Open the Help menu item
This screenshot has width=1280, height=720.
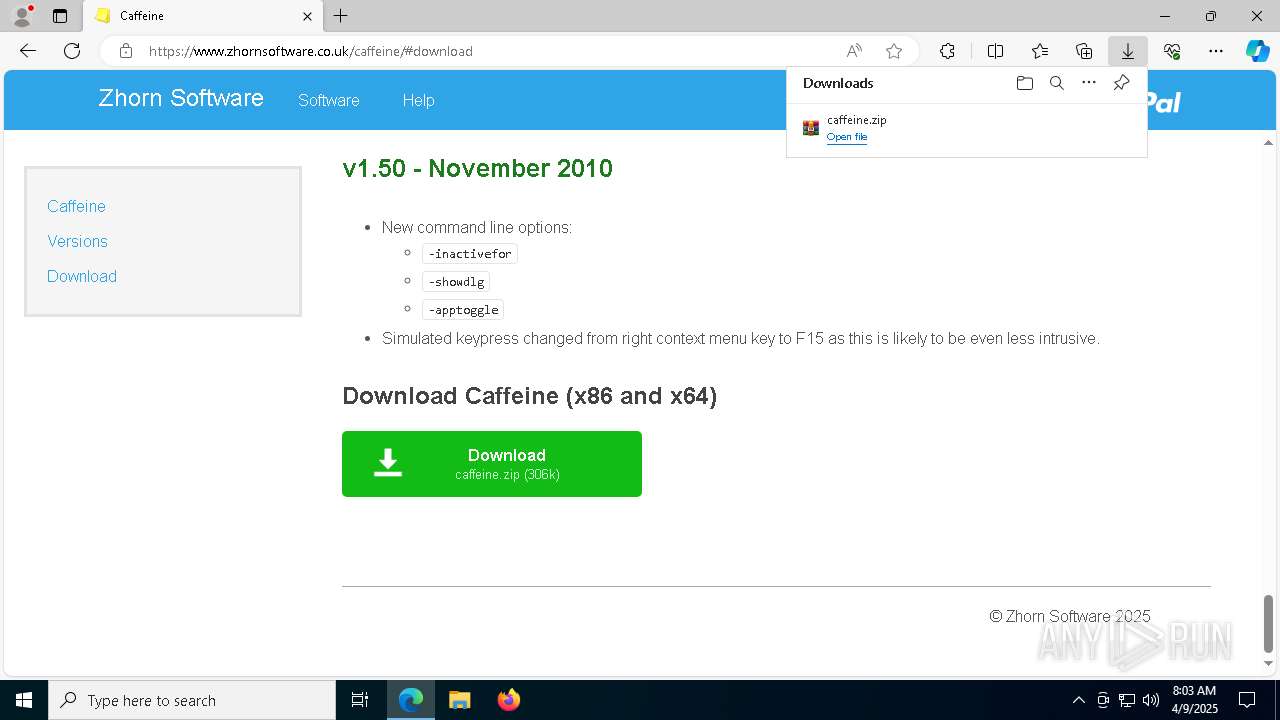[418, 100]
